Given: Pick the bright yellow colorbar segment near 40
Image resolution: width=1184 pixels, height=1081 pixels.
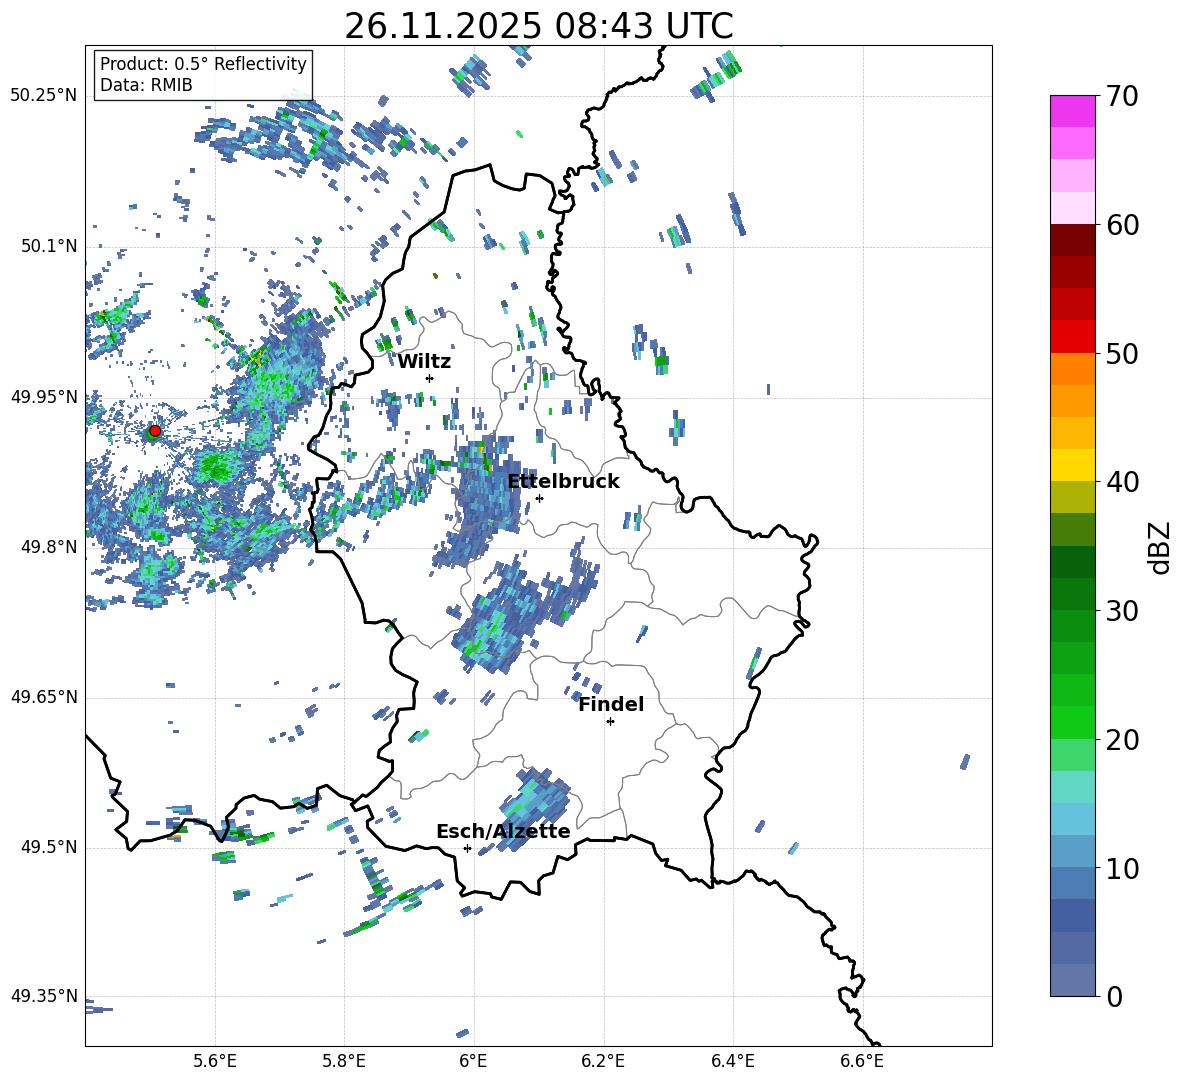Looking at the screenshot, I should tap(1073, 465).
